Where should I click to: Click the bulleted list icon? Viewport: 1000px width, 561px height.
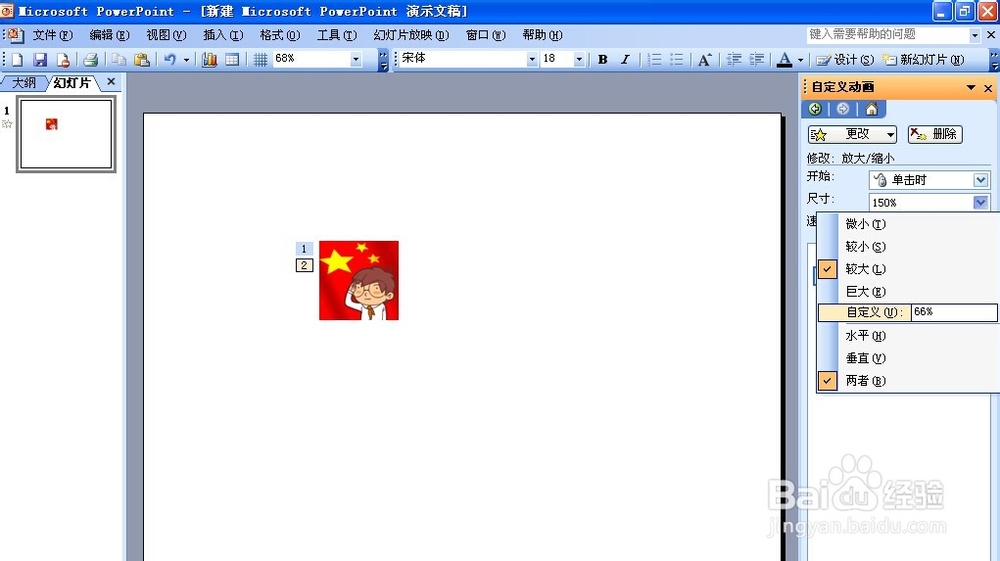(x=677, y=59)
